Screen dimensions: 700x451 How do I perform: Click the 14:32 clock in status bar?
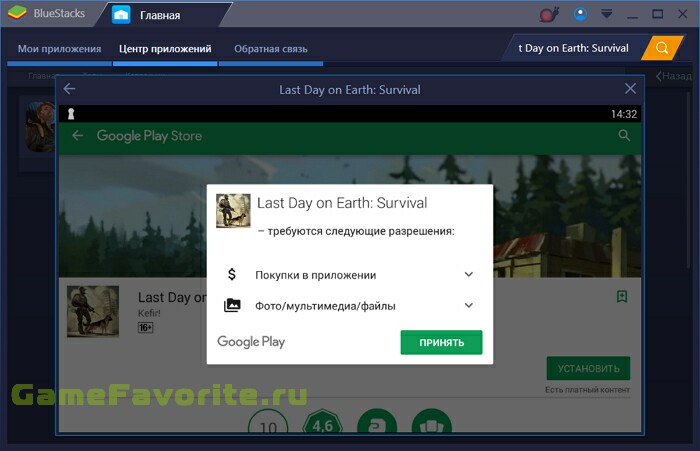pyautogui.click(x=624, y=114)
